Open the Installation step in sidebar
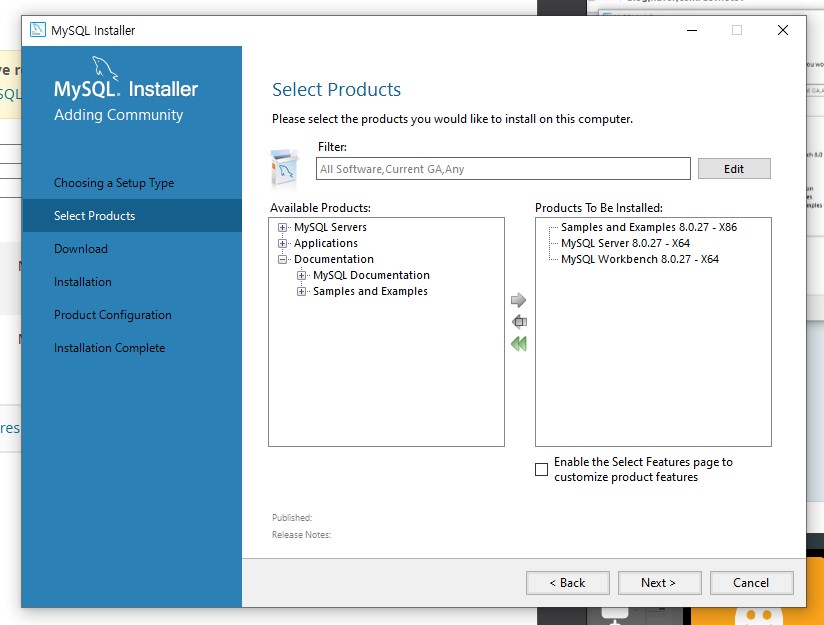The width and height of the screenshot is (824, 625). pos(83,282)
